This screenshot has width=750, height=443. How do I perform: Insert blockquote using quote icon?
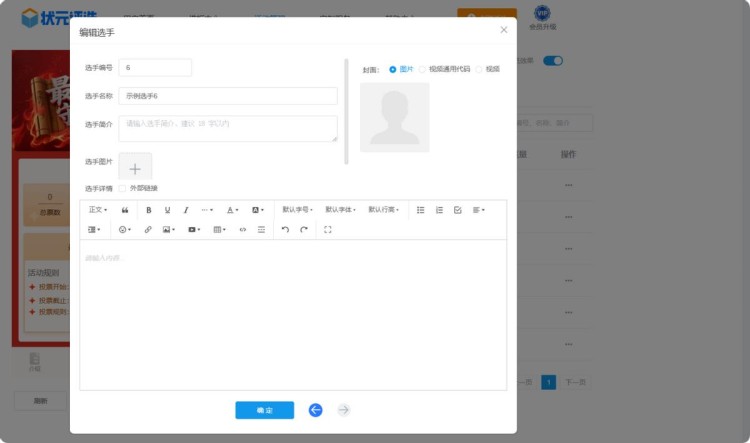click(125, 210)
